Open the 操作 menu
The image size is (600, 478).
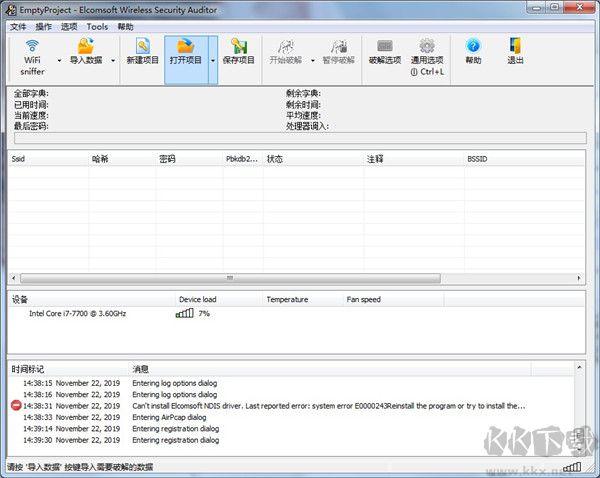tap(44, 27)
